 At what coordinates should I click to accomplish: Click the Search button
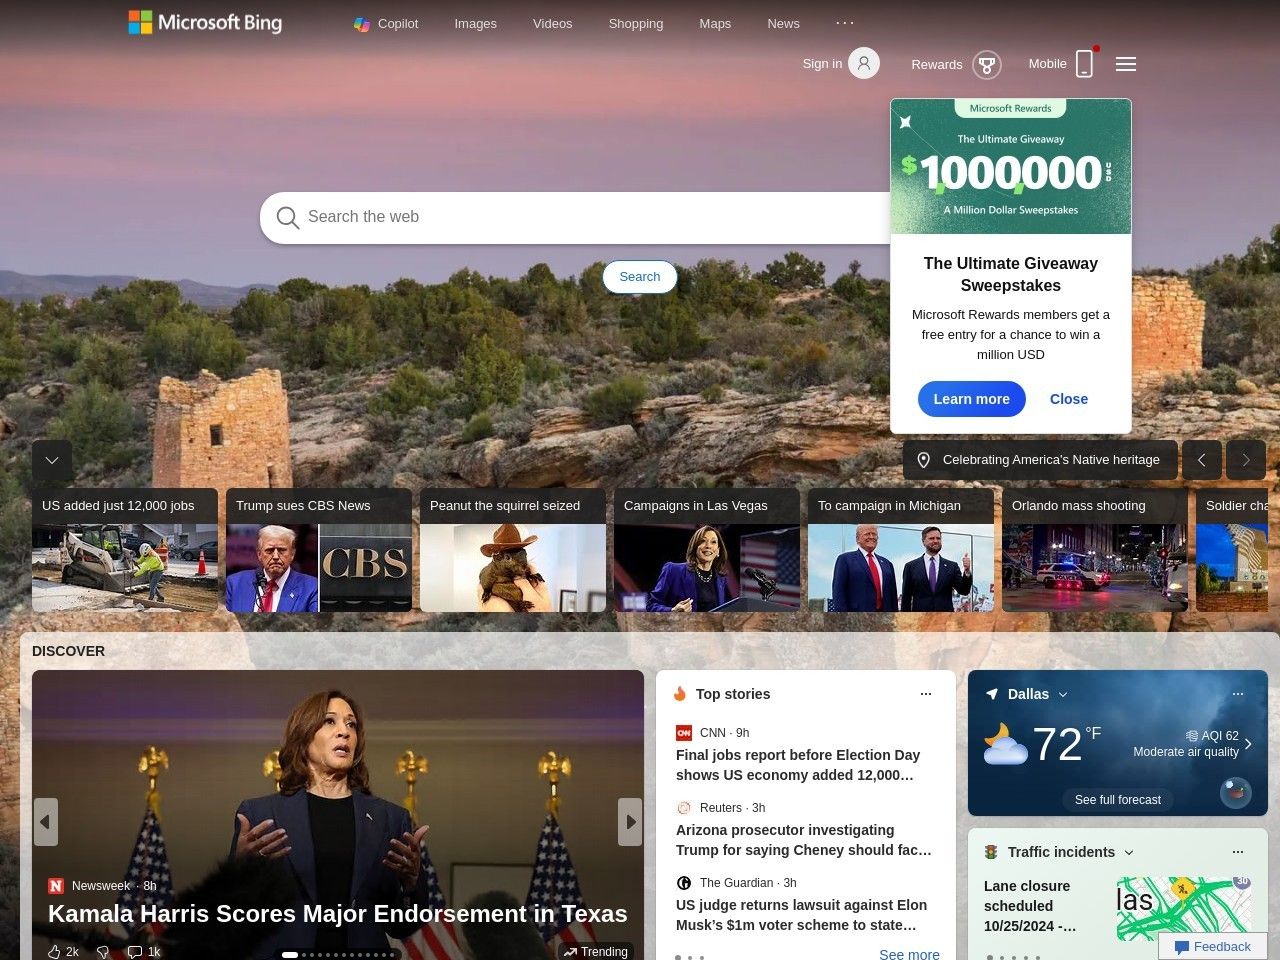(640, 277)
